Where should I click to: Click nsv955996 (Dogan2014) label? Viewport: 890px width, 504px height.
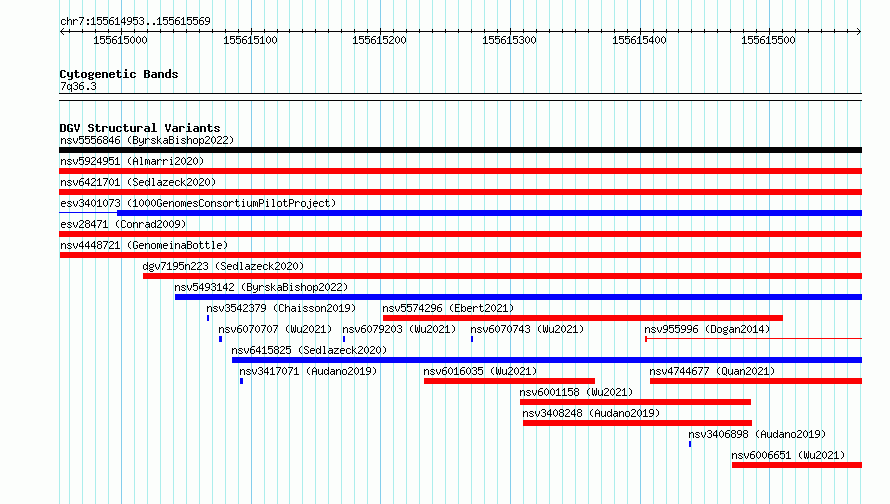click(x=707, y=329)
